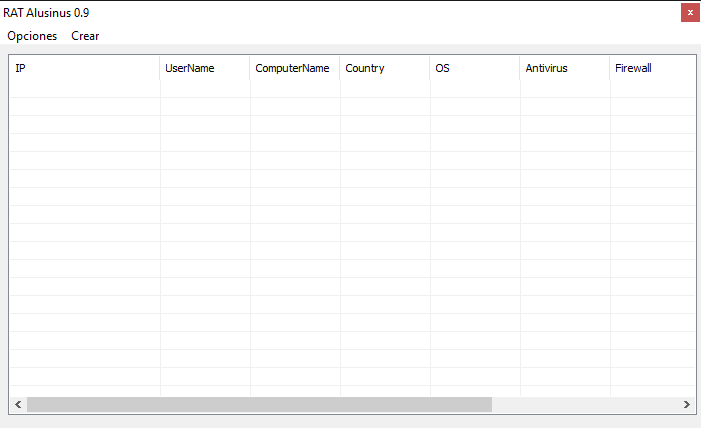Click first empty cell under Antivirus column
Image resolution: width=701 pixels, height=428 pixels.
point(564,89)
